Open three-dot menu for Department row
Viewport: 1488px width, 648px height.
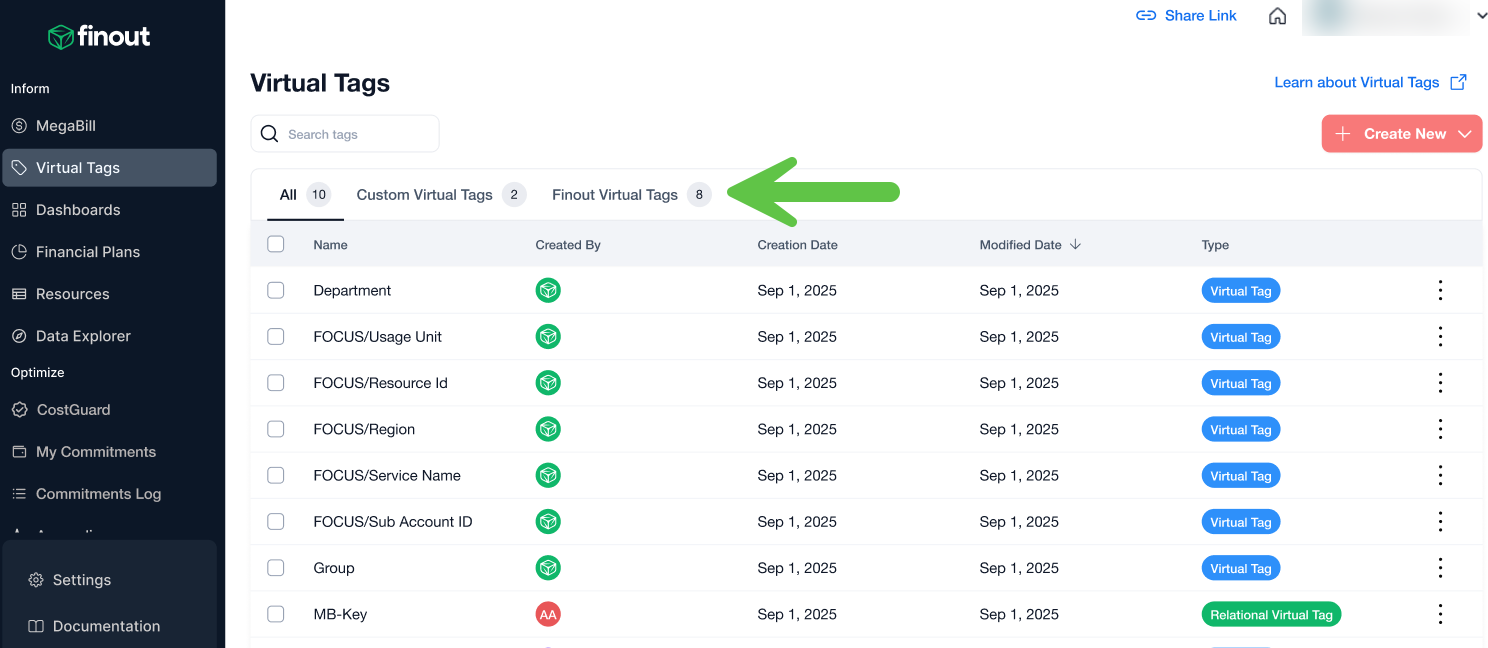click(1440, 291)
